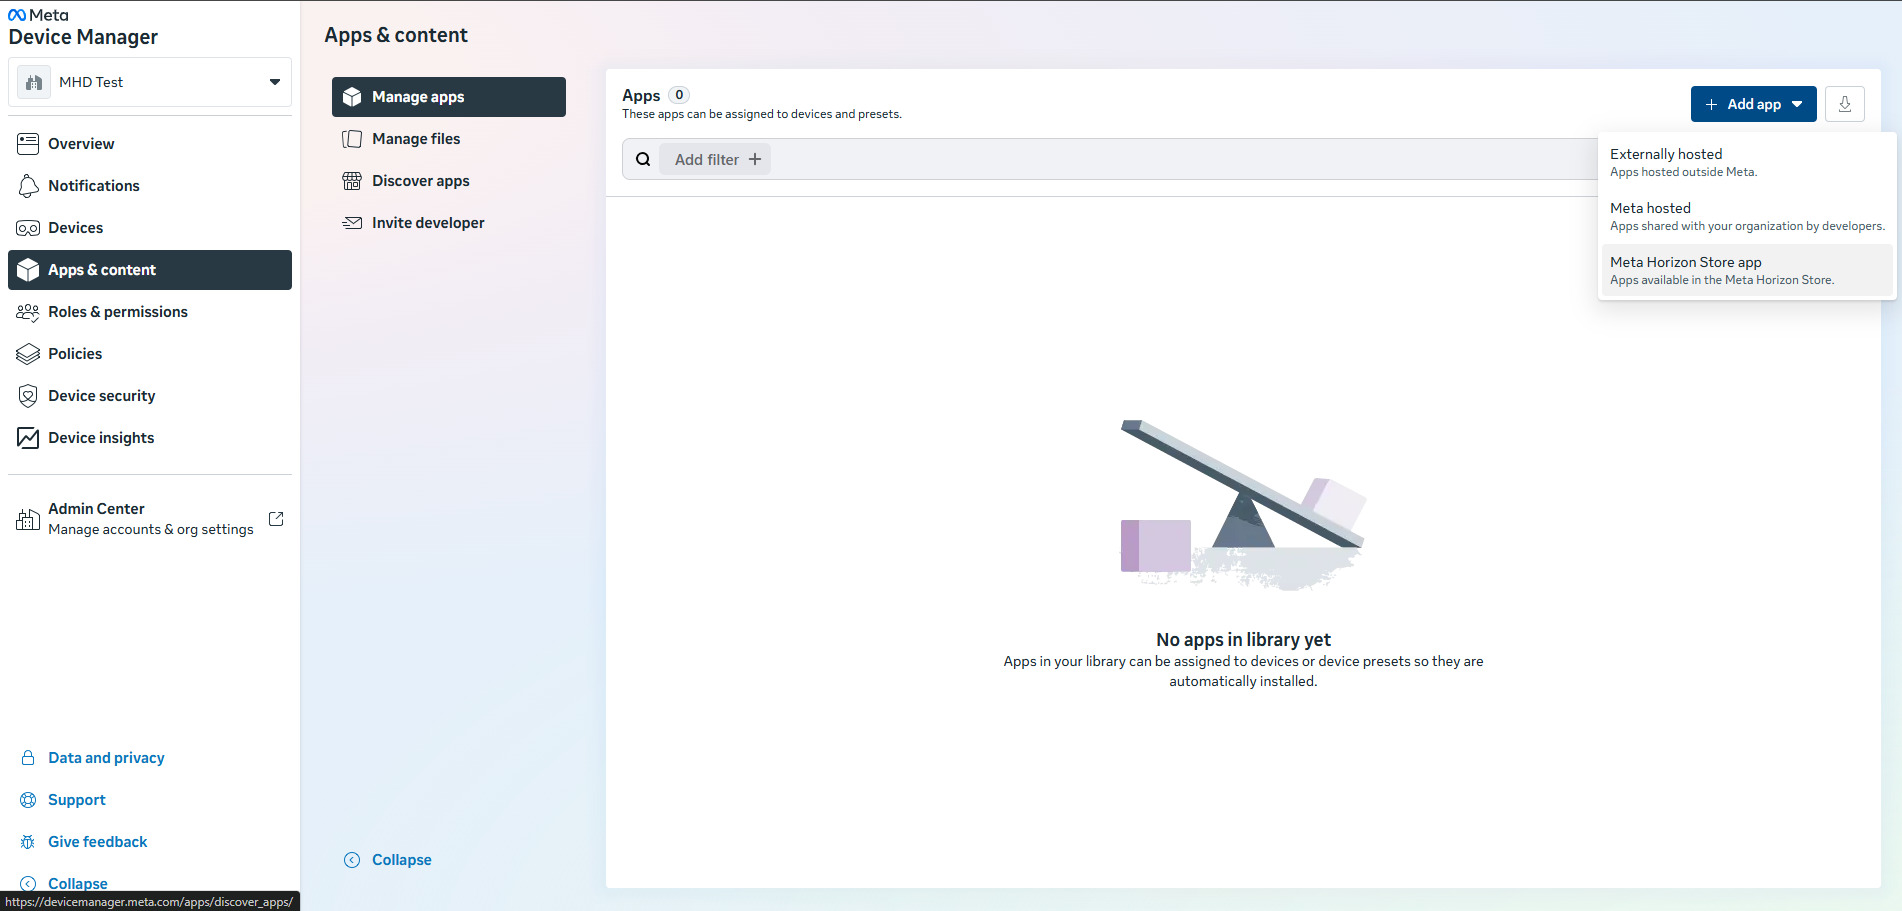Open the Support lifebuoy icon
The height and width of the screenshot is (911, 1902).
click(28, 800)
